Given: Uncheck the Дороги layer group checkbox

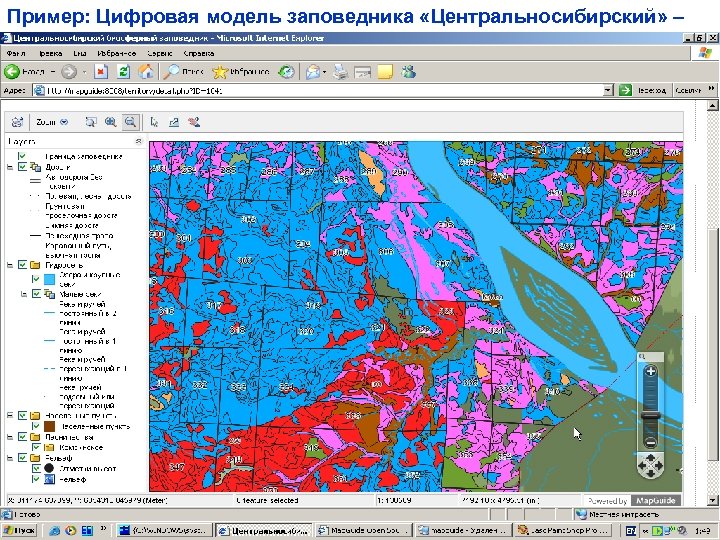Looking at the screenshot, I should click(22, 167).
